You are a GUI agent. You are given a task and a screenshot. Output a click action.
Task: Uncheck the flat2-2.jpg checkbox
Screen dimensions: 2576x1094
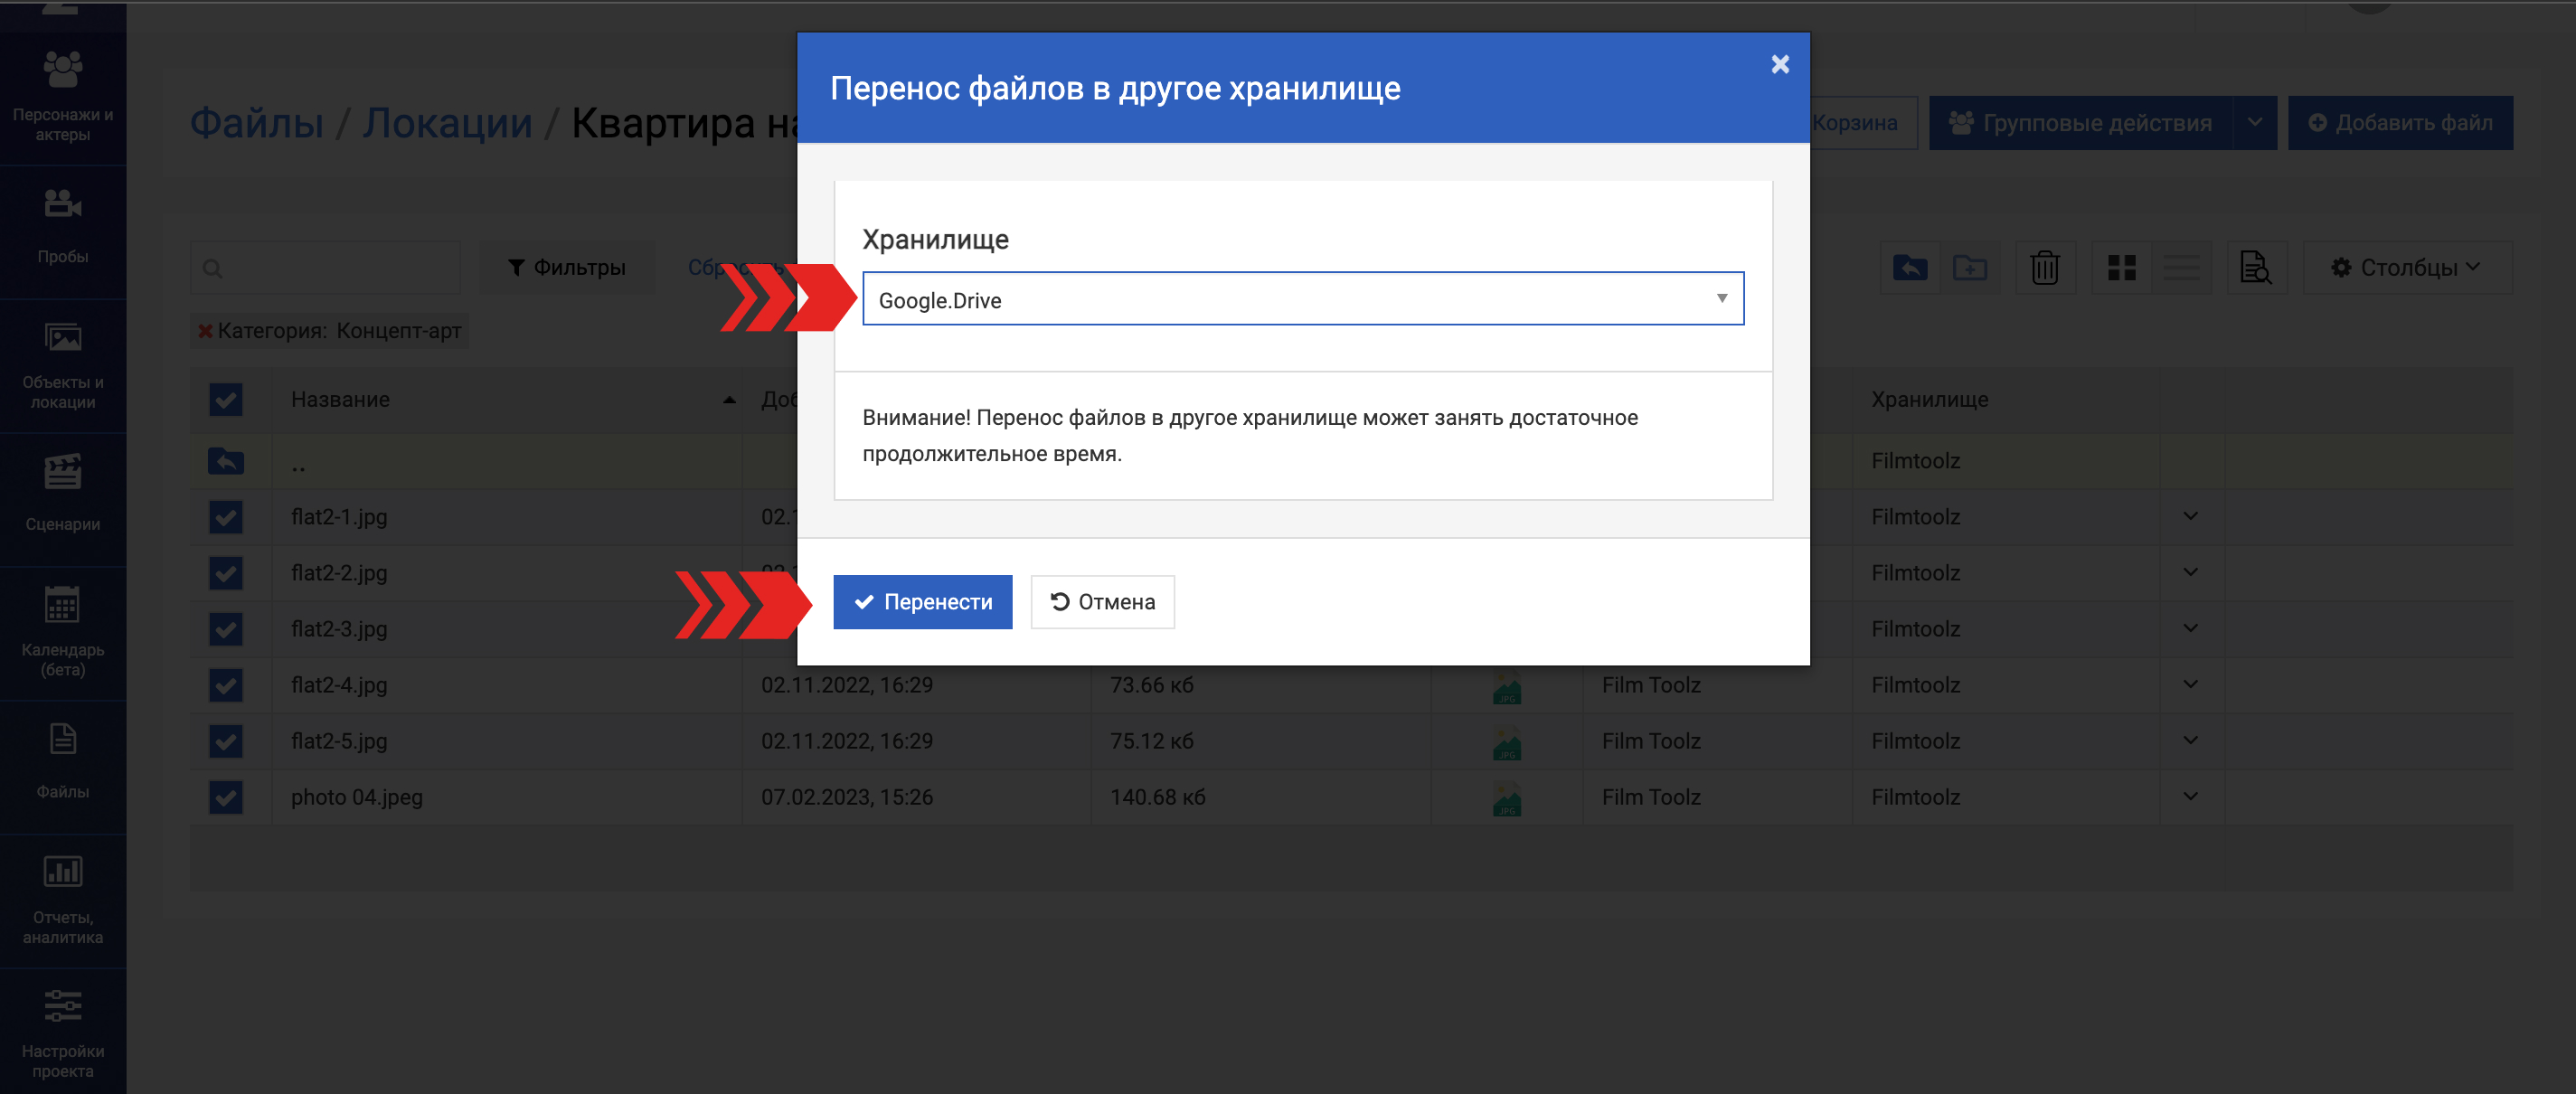tap(226, 573)
